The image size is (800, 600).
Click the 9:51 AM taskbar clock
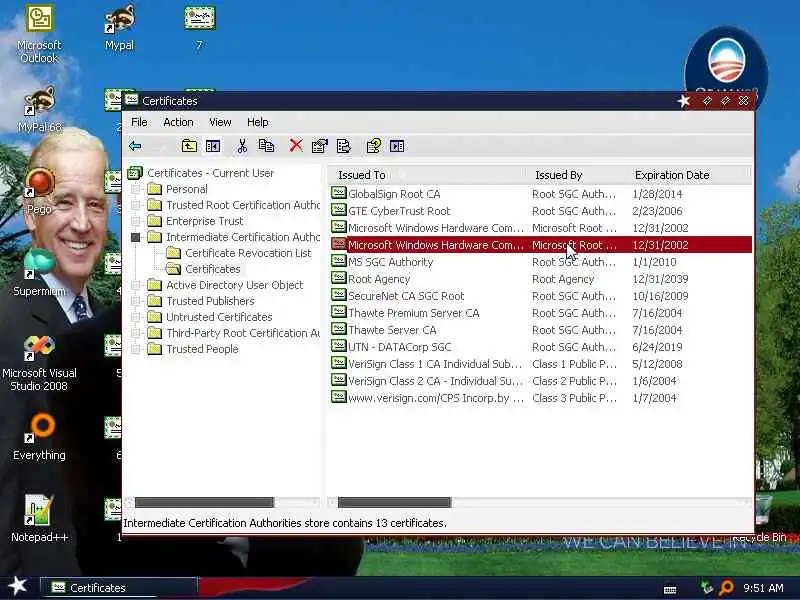tap(763, 588)
